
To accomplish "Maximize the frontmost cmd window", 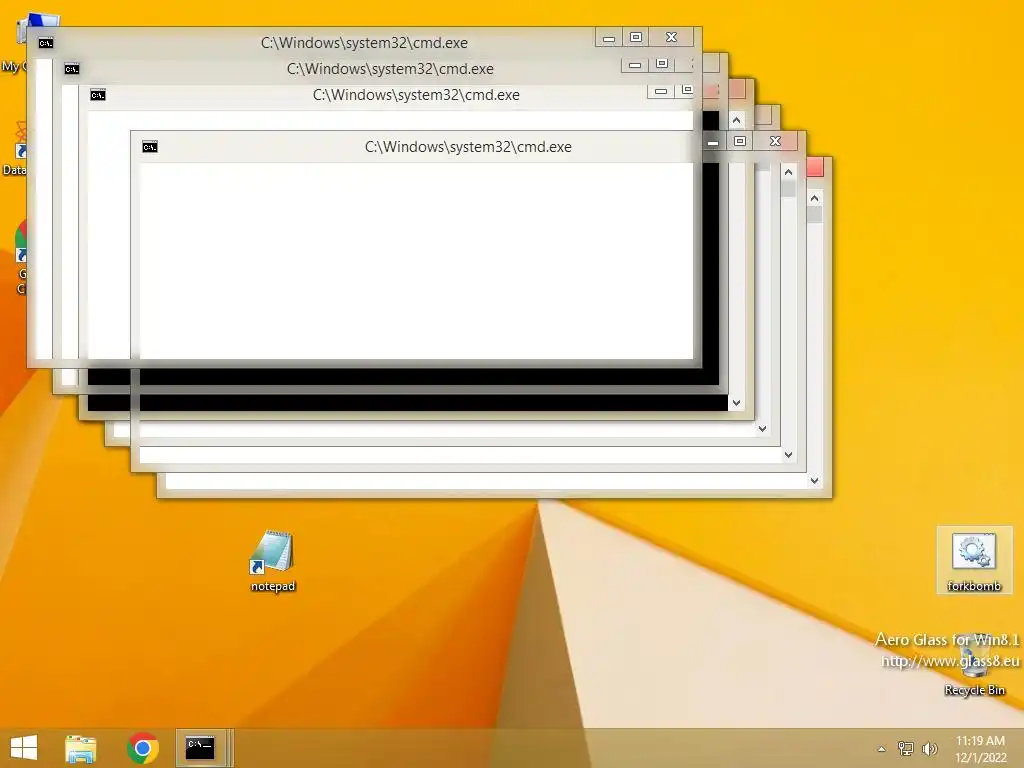I will coord(740,141).
